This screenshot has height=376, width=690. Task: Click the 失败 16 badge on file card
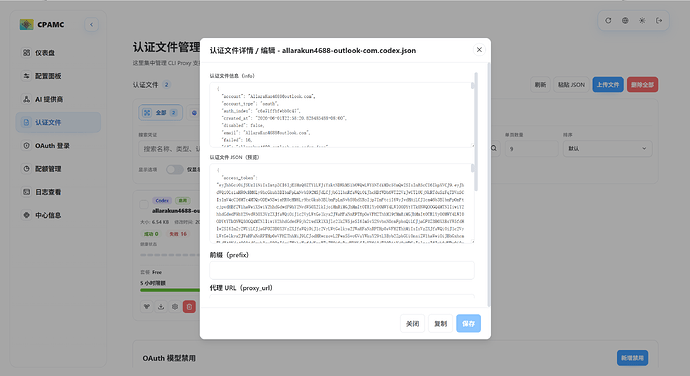(178, 234)
